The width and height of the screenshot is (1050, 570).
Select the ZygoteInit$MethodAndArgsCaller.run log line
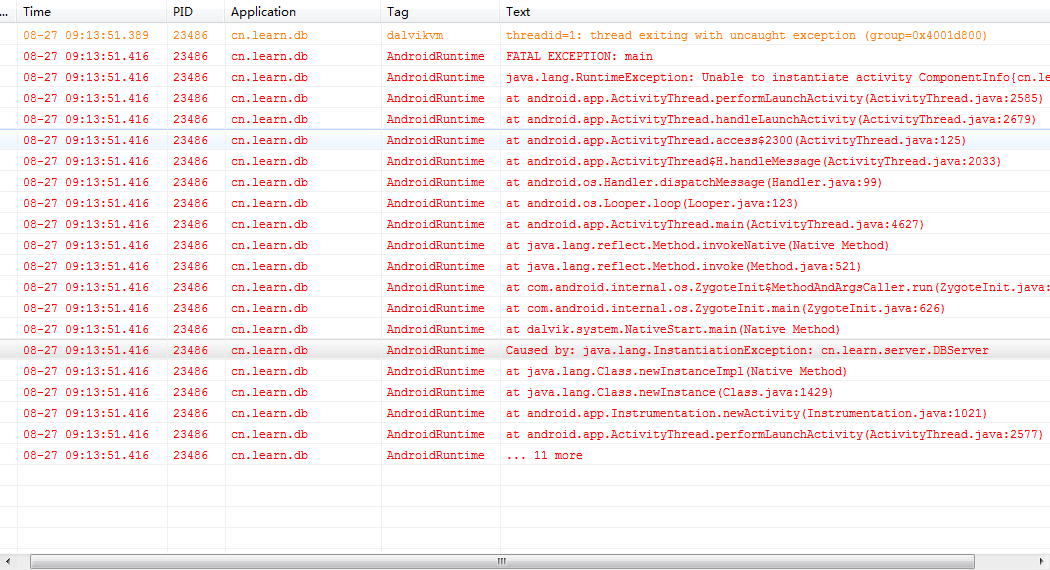click(525, 287)
